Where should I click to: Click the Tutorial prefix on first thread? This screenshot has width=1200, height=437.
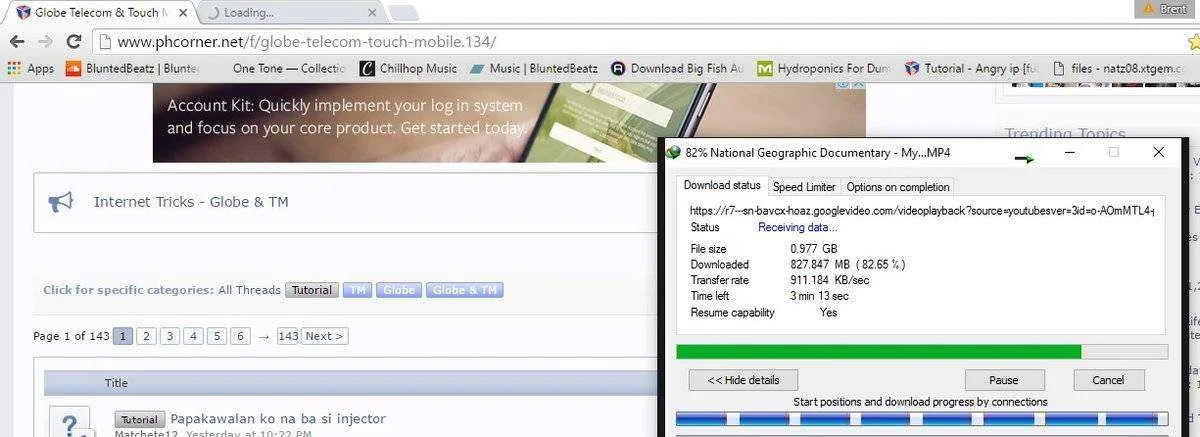click(140, 419)
